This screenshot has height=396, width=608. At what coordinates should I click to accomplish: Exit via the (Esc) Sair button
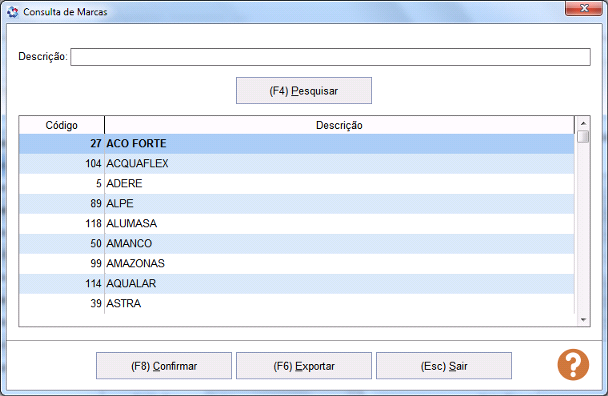(444, 366)
